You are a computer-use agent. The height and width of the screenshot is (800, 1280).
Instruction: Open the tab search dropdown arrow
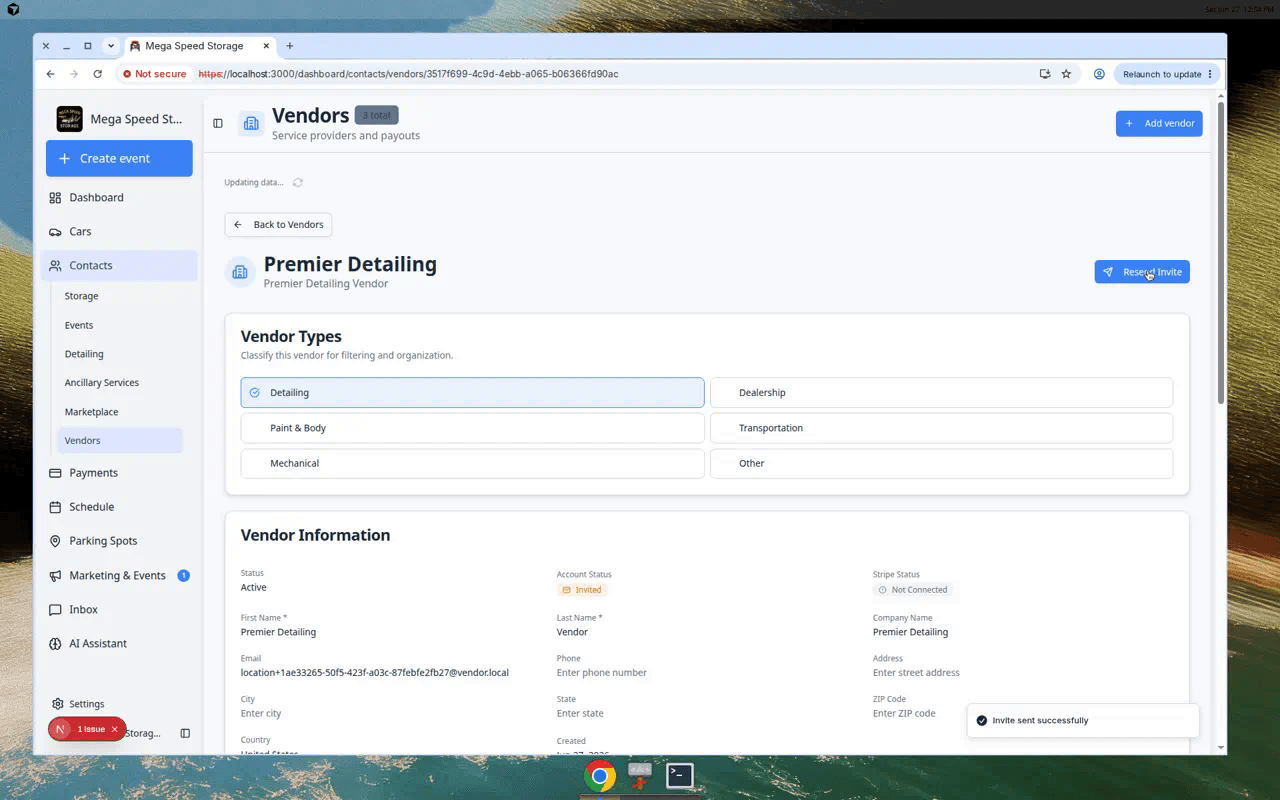coord(110,46)
